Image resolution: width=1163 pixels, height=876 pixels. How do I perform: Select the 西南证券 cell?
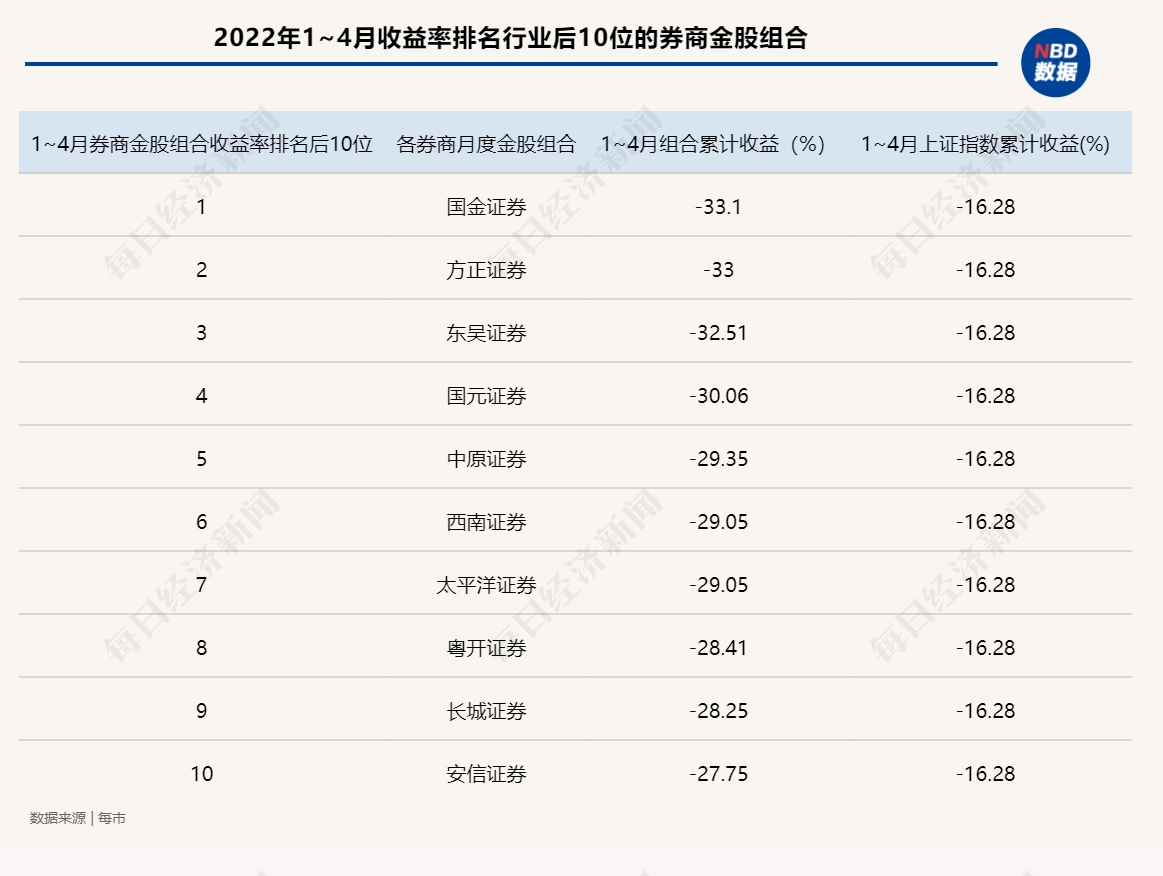[x=486, y=522]
